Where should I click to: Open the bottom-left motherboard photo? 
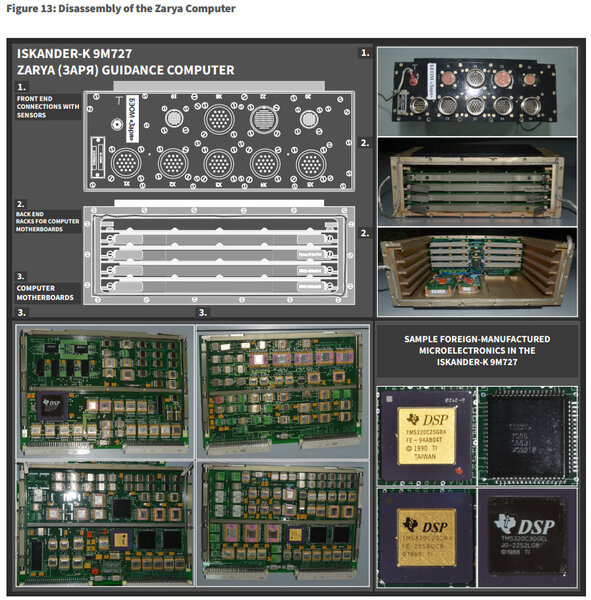pyautogui.click(x=105, y=523)
